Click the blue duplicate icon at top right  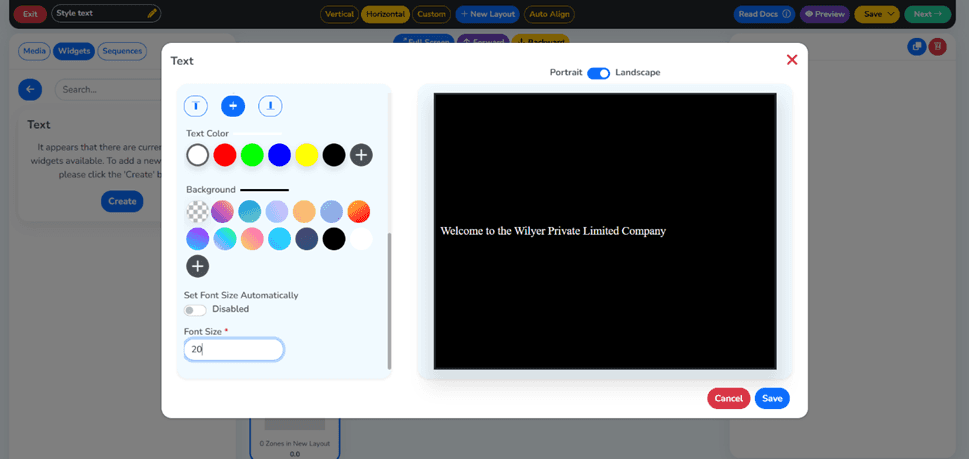coord(916,47)
